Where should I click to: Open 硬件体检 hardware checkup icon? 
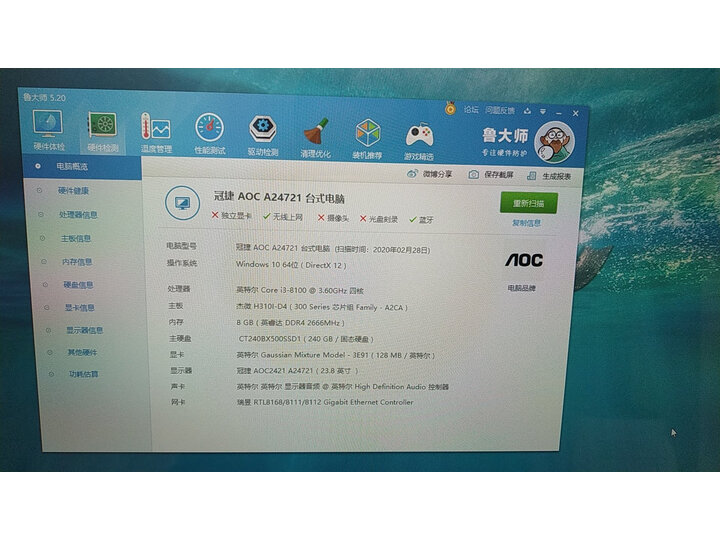tap(49, 130)
